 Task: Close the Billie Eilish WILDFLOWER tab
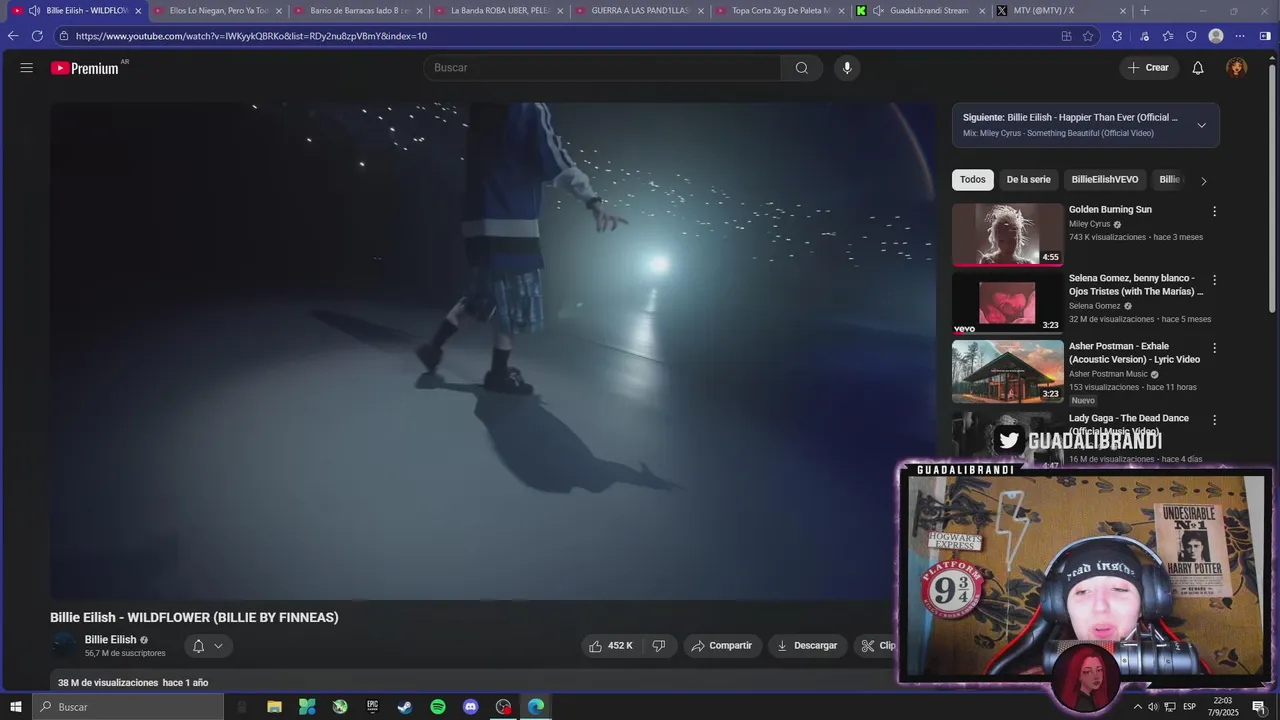pyautogui.click(x=138, y=11)
